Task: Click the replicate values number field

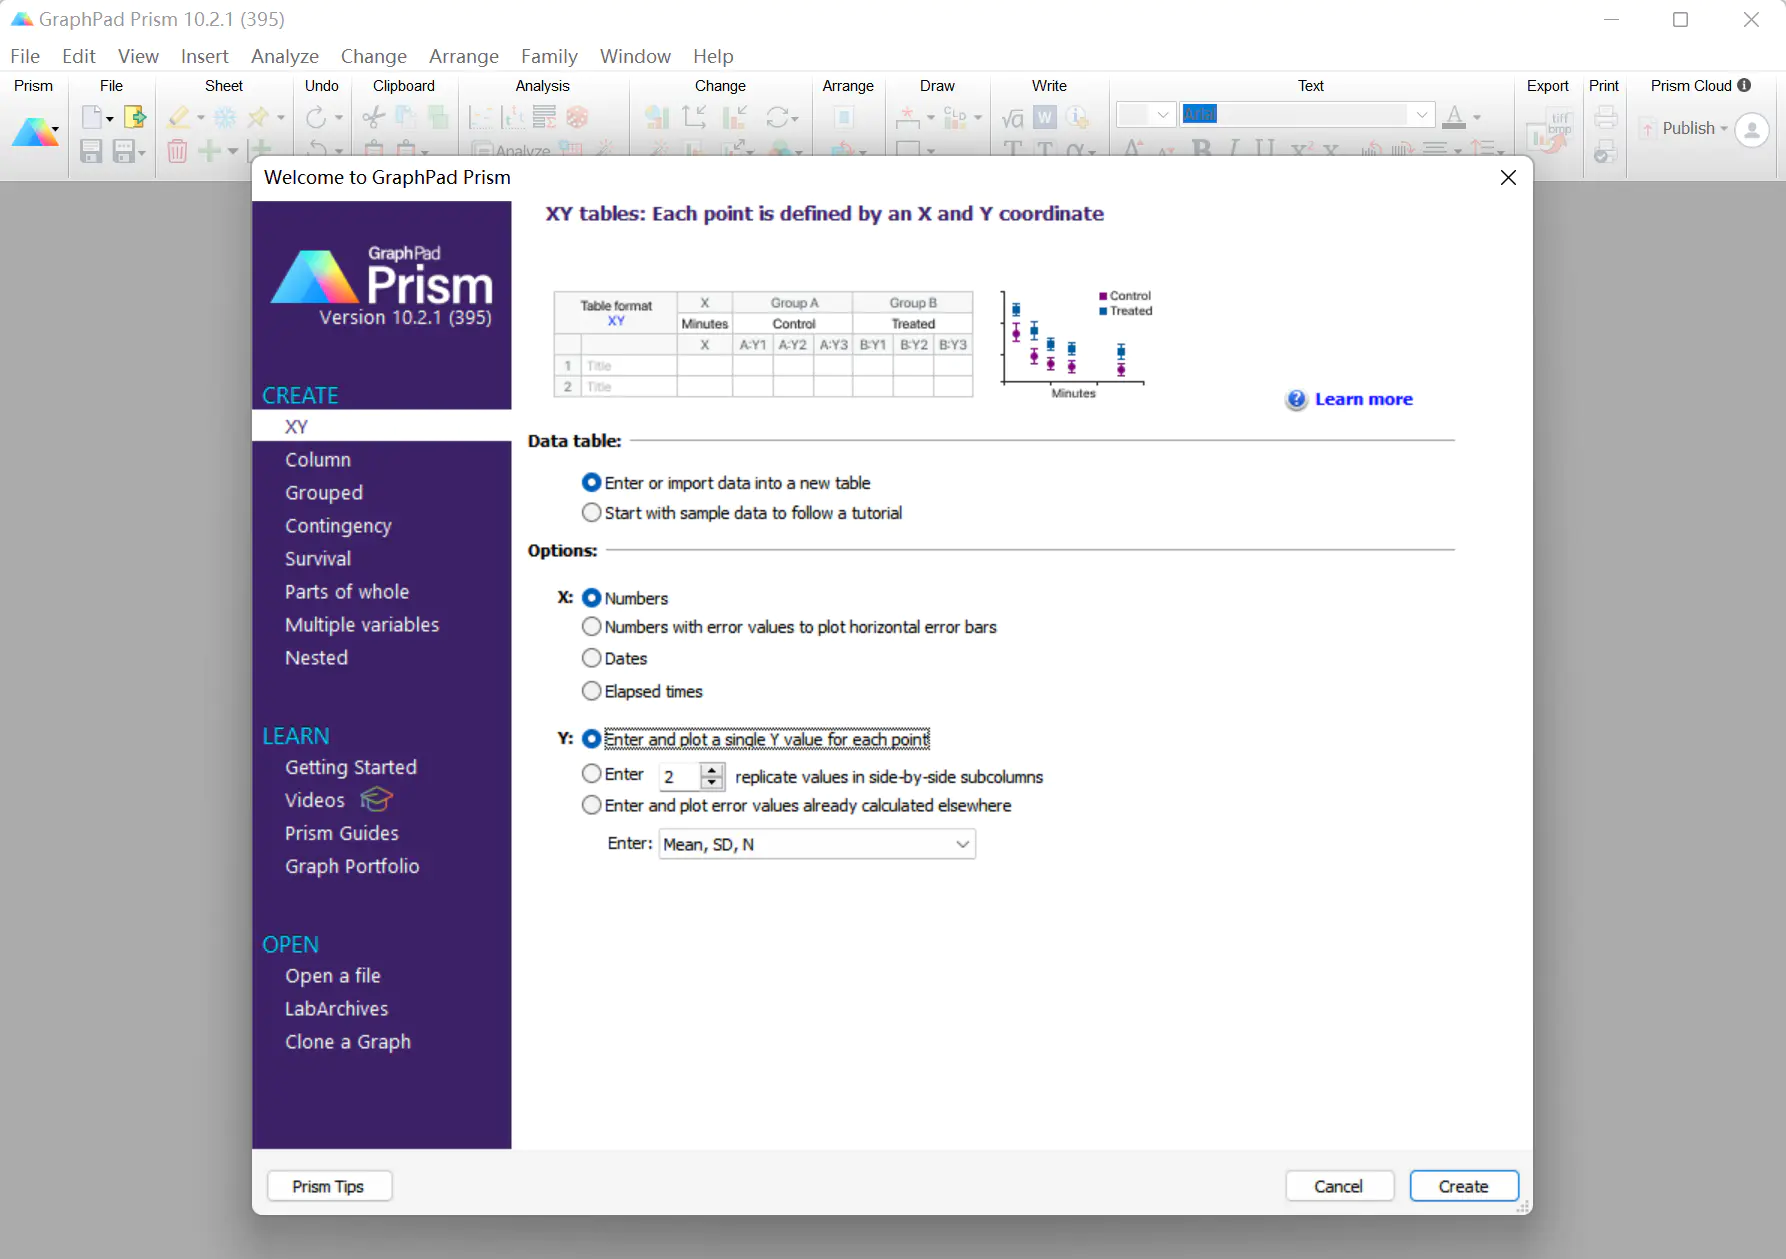Action: click(x=680, y=777)
